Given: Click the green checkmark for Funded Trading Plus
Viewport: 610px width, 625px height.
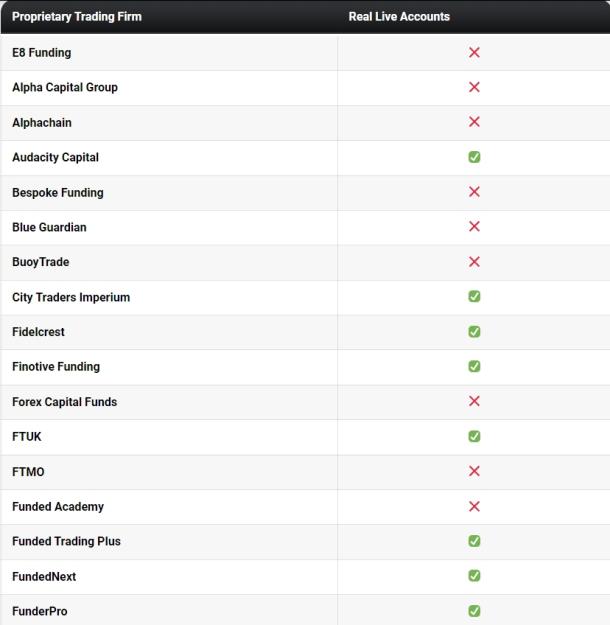Looking at the screenshot, I should (474, 541).
